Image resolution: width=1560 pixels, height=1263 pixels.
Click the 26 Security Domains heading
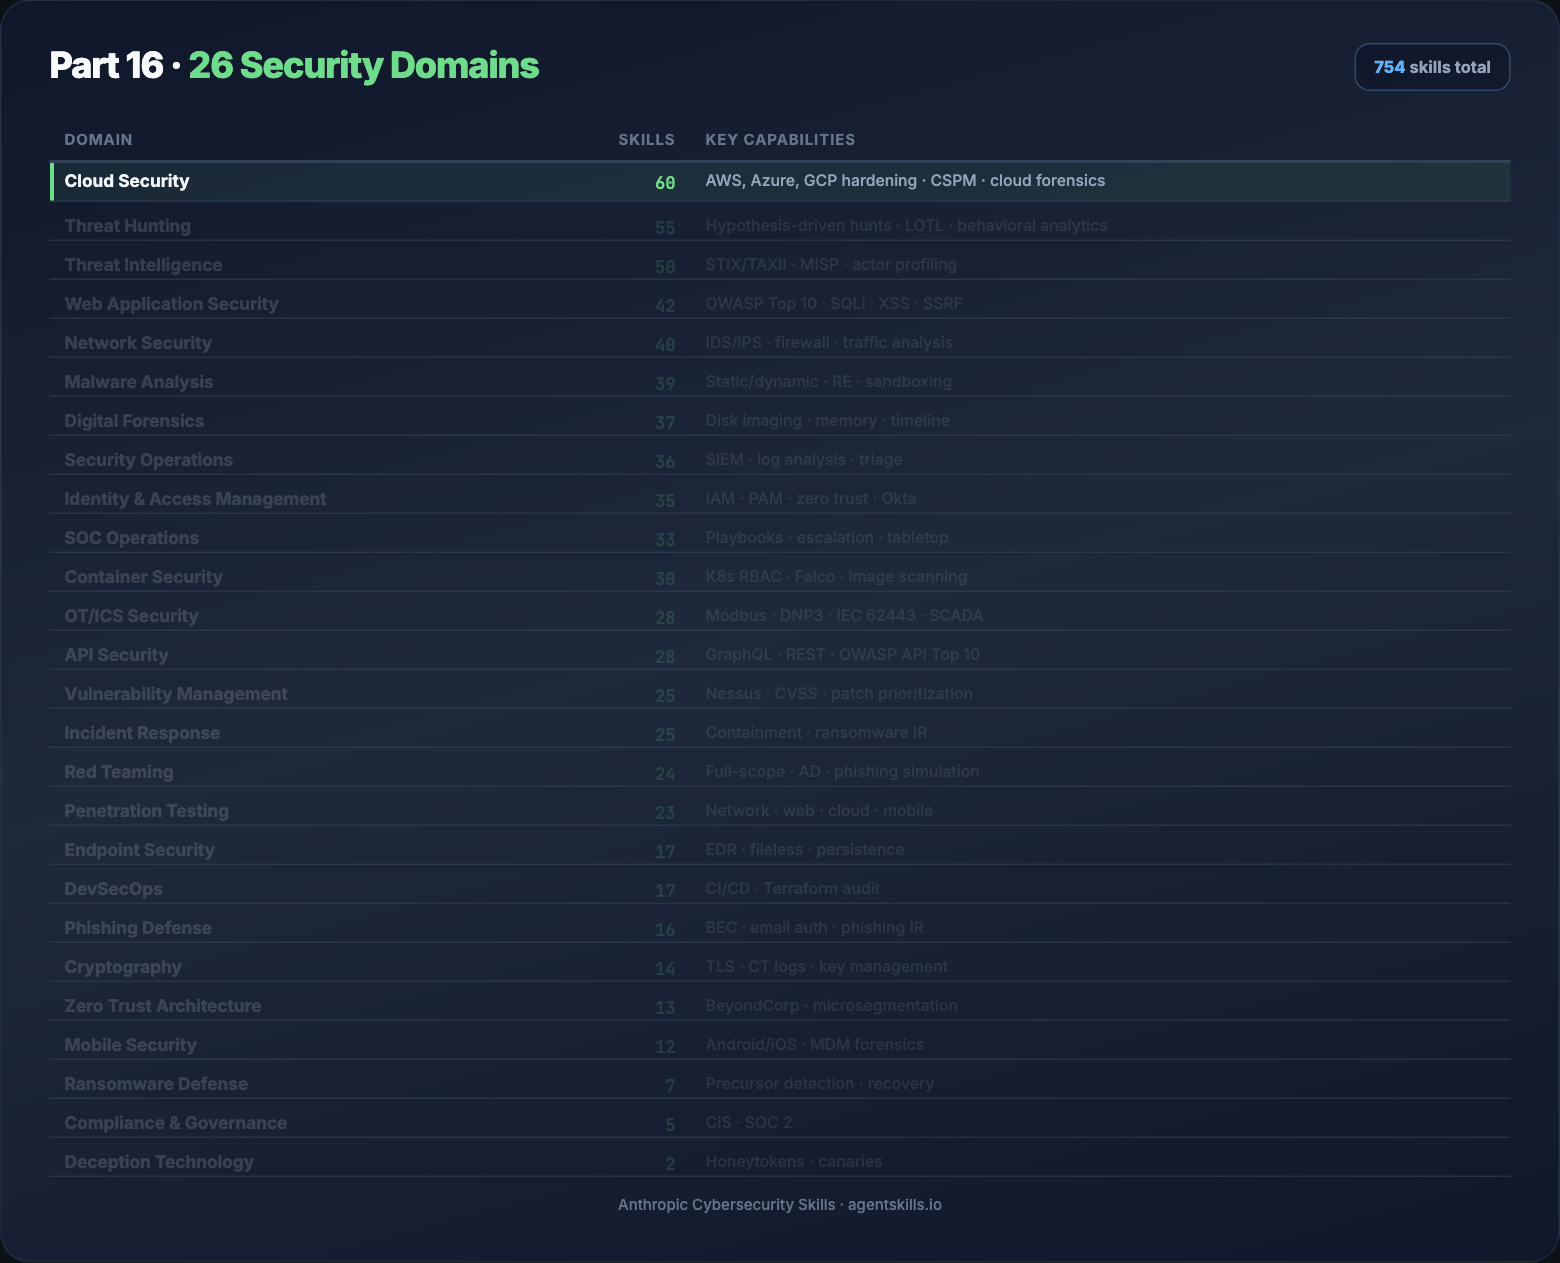pyautogui.click(x=364, y=66)
